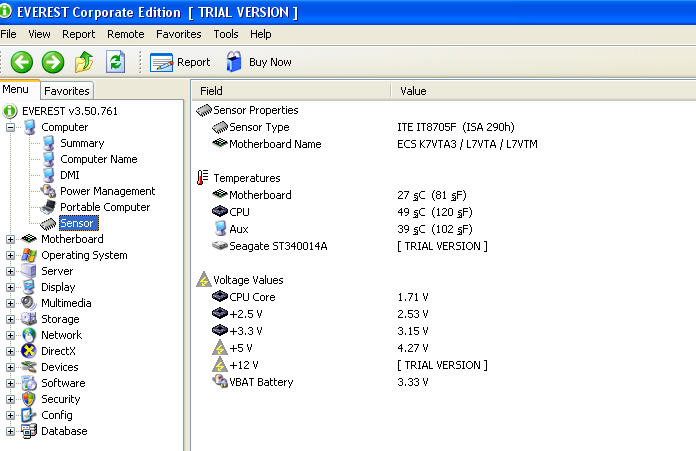The image size is (696, 451).
Task: Click the Config tree icon
Action: (29, 415)
